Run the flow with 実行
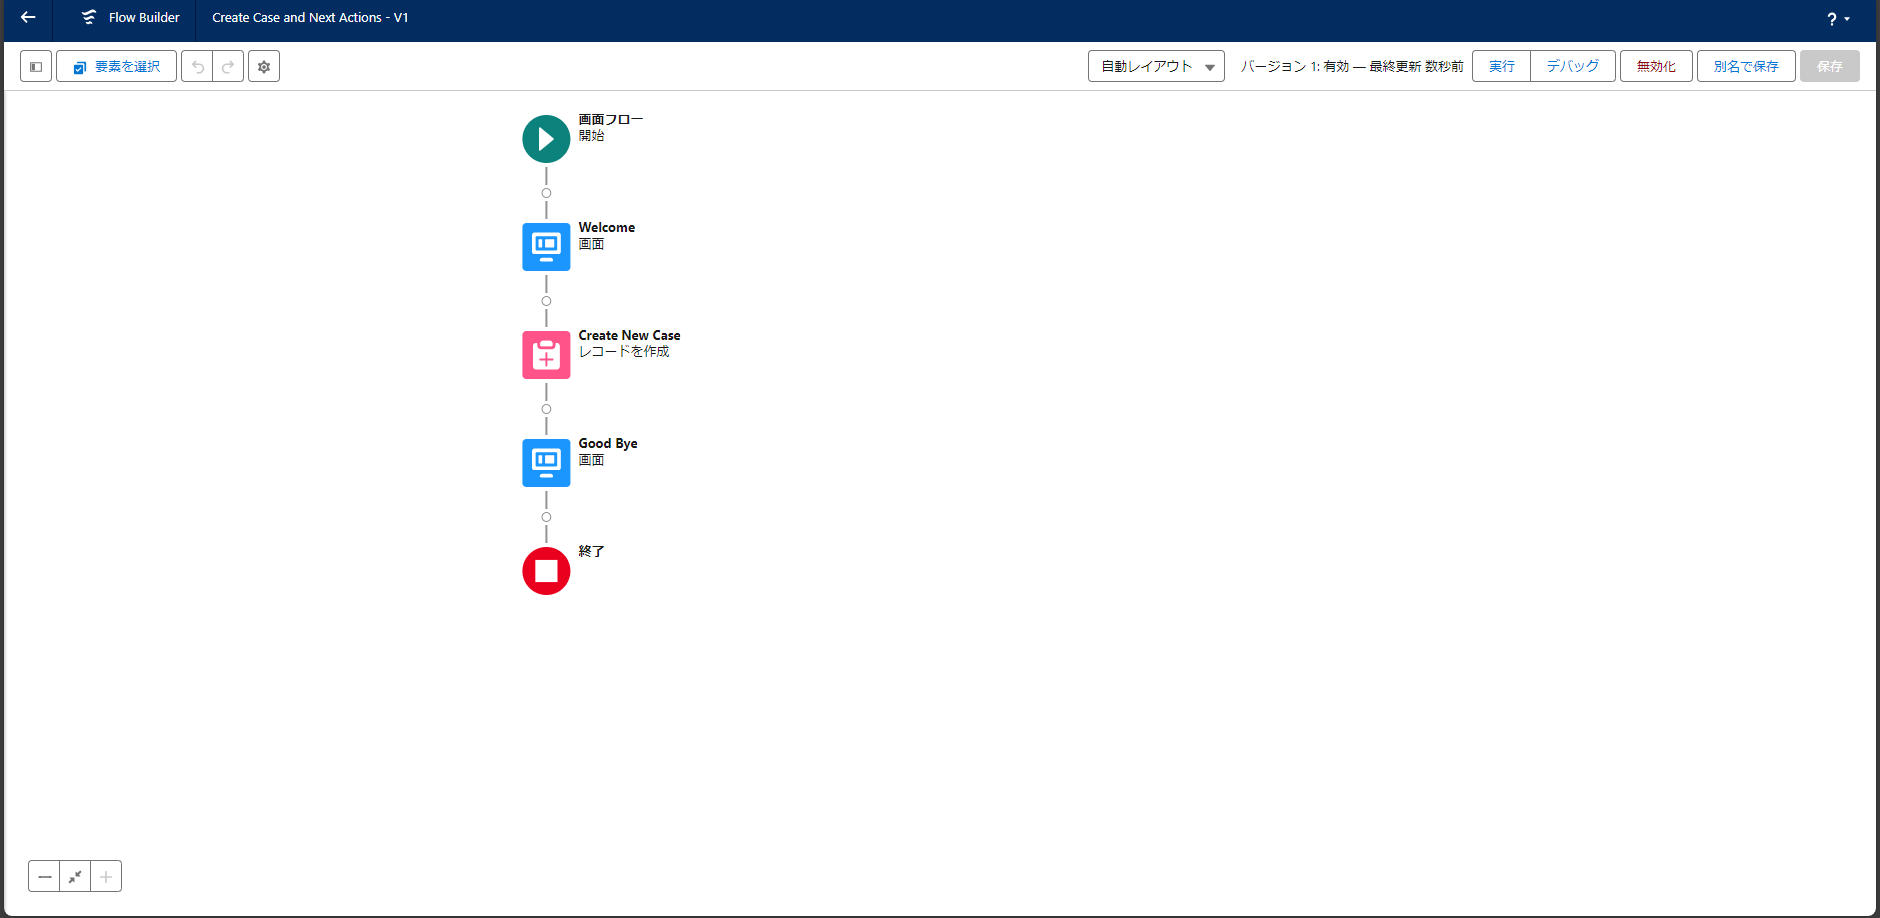 click(1501, 66)
